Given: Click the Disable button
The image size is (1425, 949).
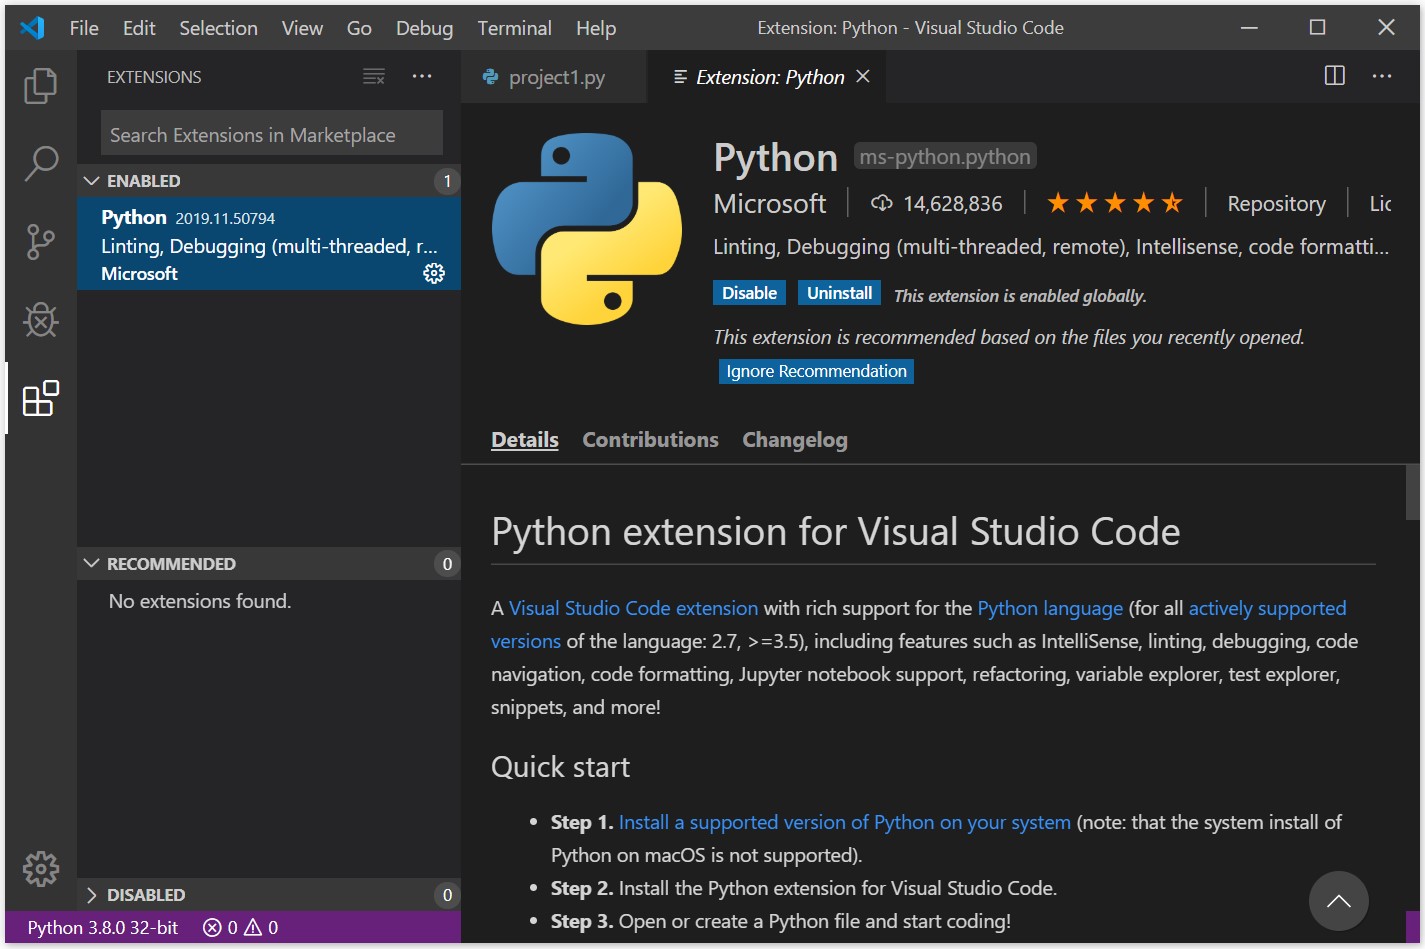Looking at the screenshot, I should point(749,293).
